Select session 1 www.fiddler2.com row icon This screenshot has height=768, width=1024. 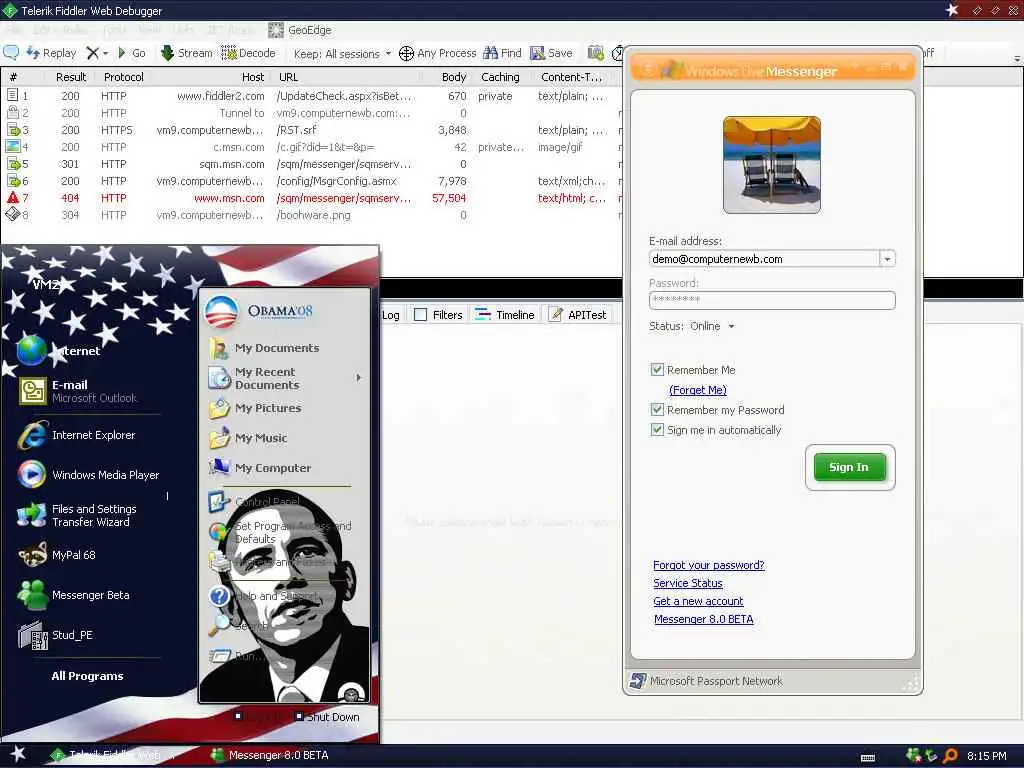[12, 95]
